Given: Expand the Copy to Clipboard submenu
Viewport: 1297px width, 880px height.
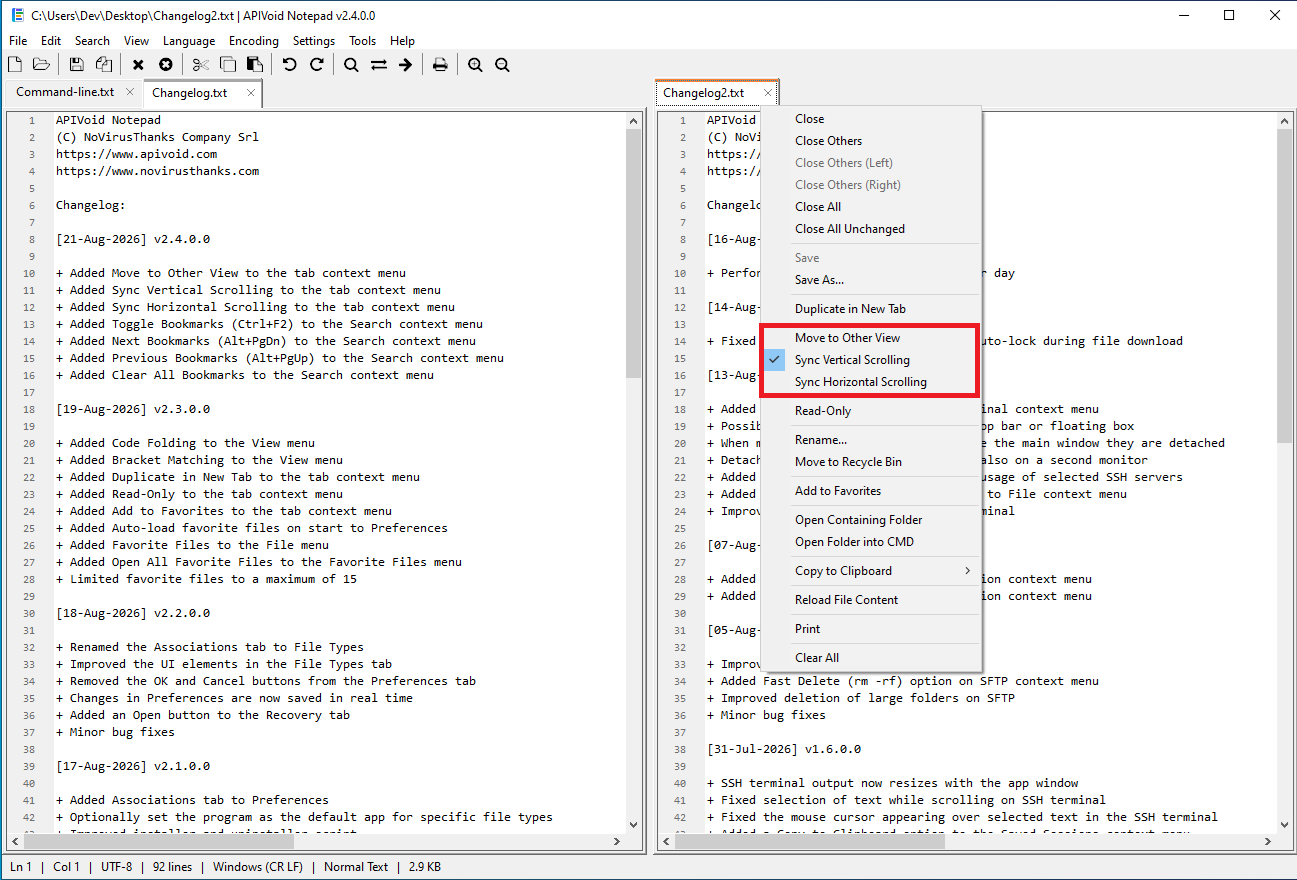Looking at the screenshot, I should click(x=871, y=571).
